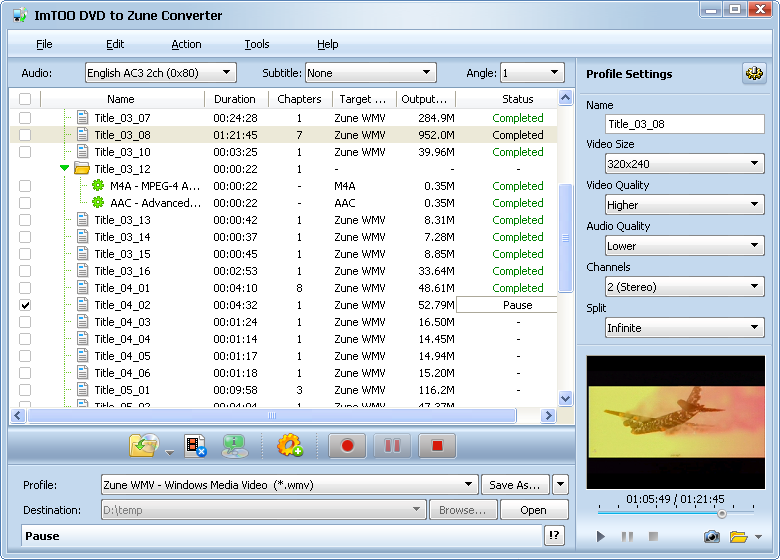This screenshot has width=780, height=560.
Task: Click the video preview thumbnail
Action: pyautogui.click(x=676, y=422)
